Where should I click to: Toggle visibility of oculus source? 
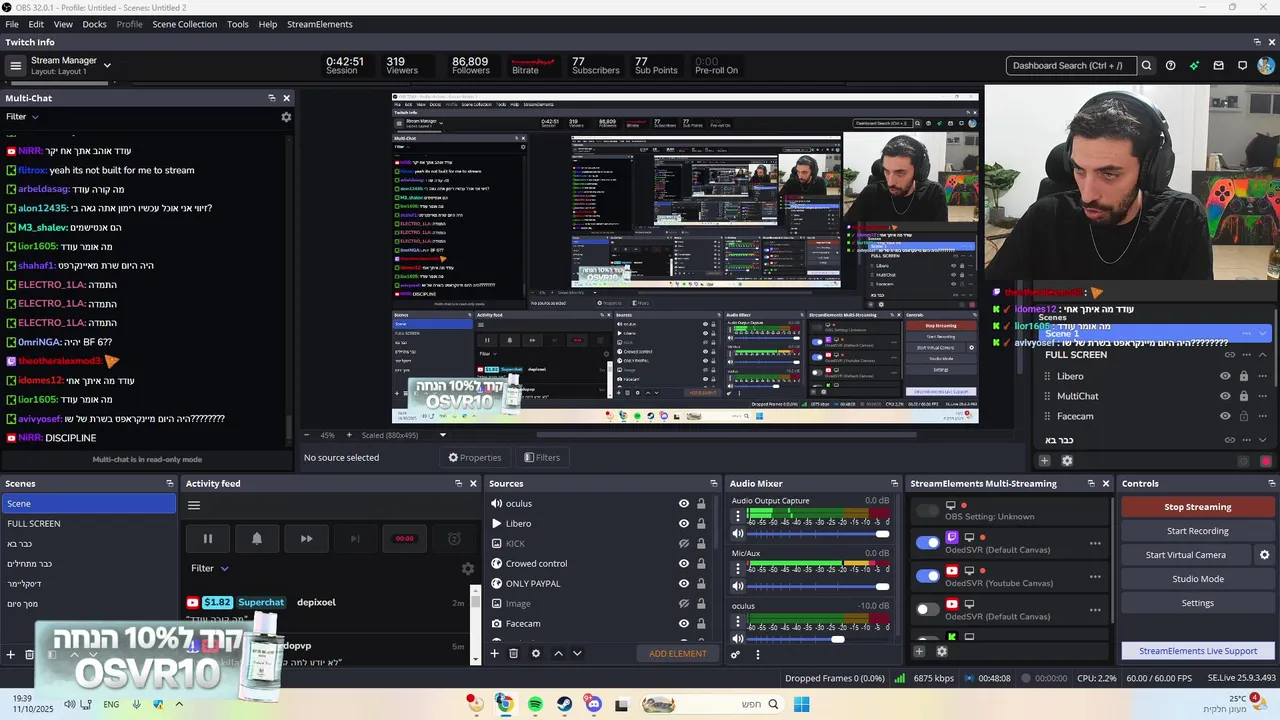tap(684, 504)
